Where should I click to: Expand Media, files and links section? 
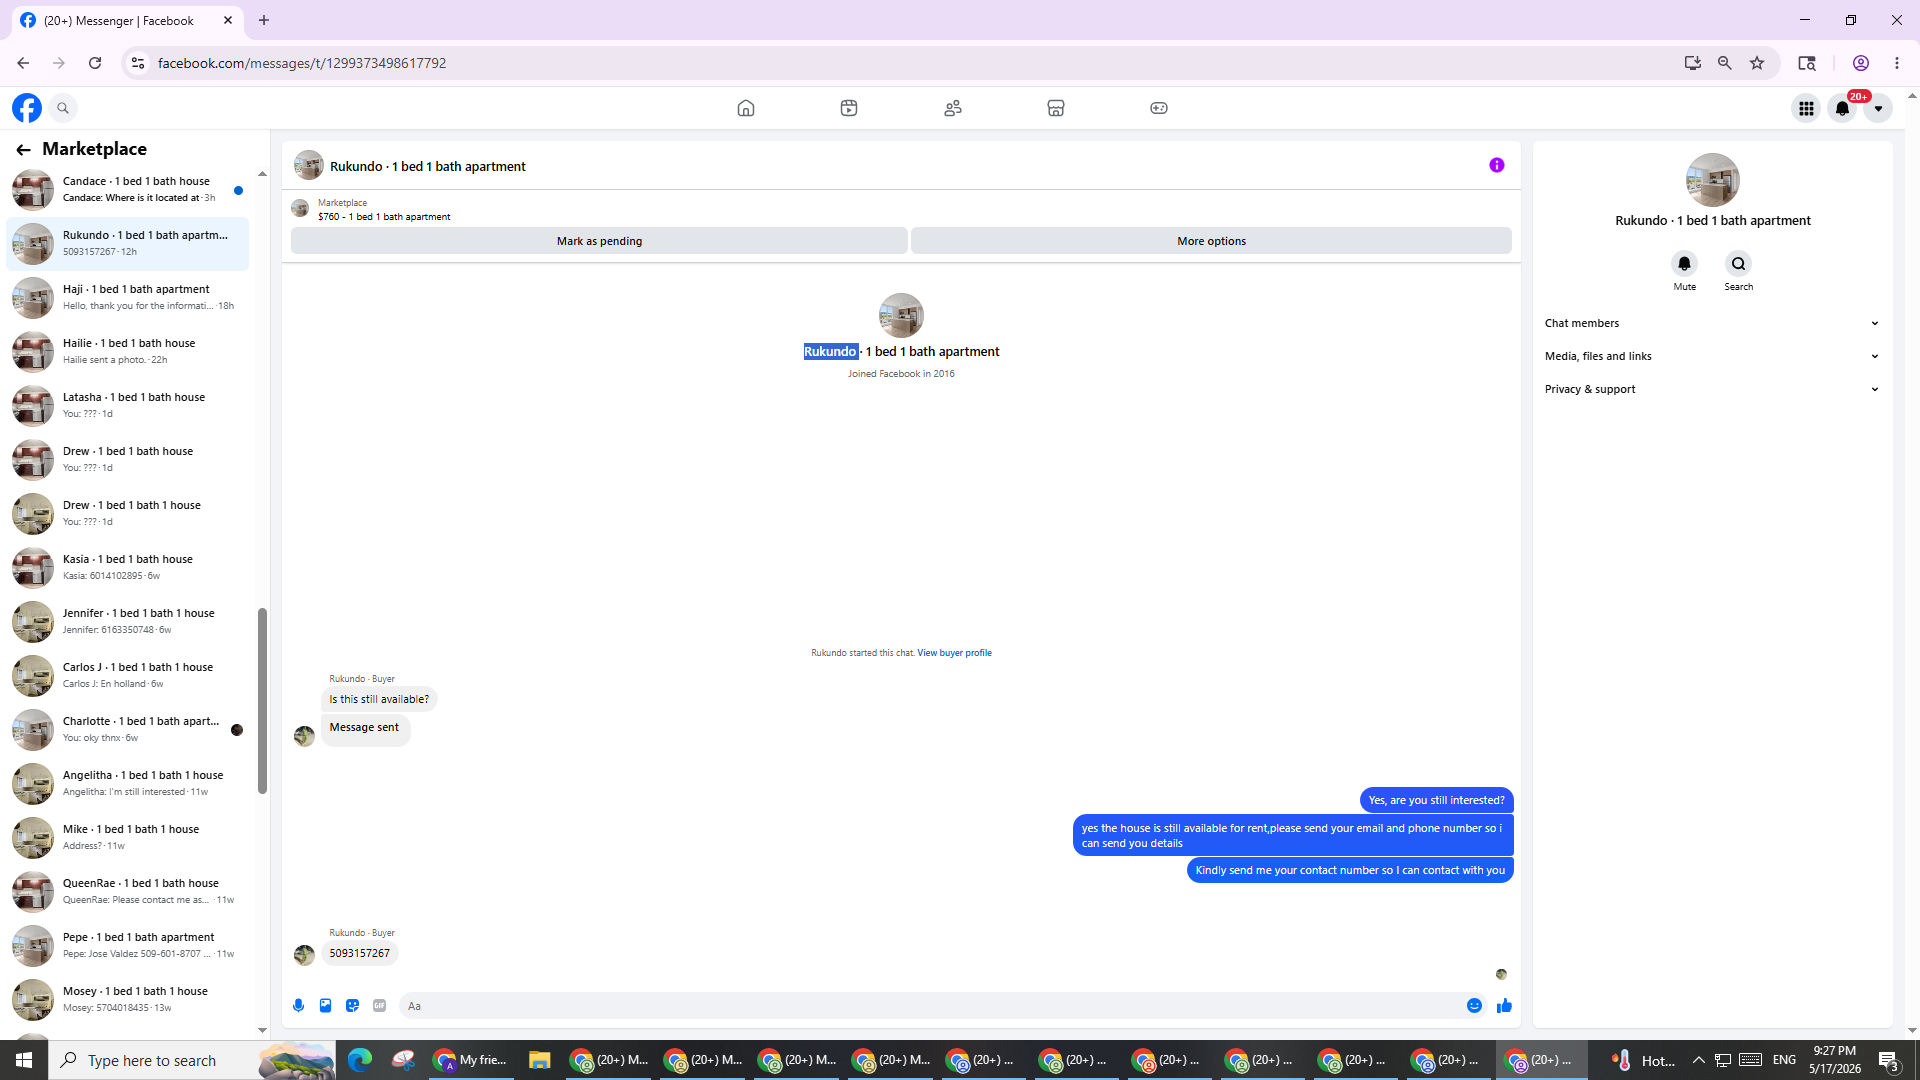coord(1712,356)
